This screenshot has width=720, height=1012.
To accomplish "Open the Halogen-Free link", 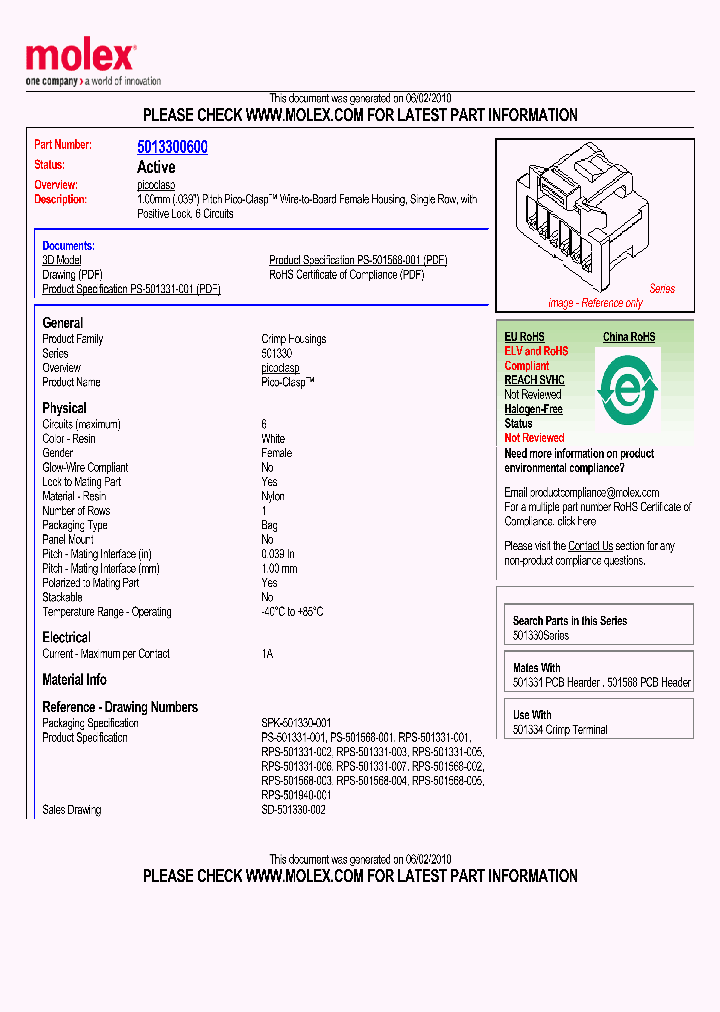I will point(534,409).
